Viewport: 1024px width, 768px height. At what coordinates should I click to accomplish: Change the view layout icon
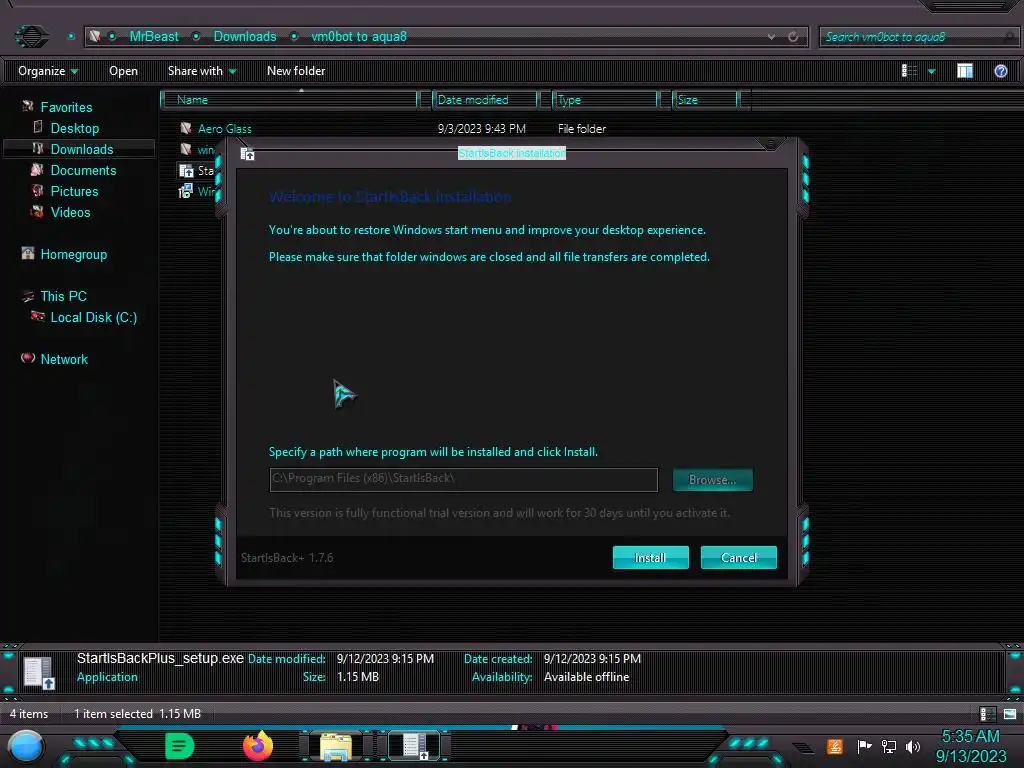pos(909,71)
